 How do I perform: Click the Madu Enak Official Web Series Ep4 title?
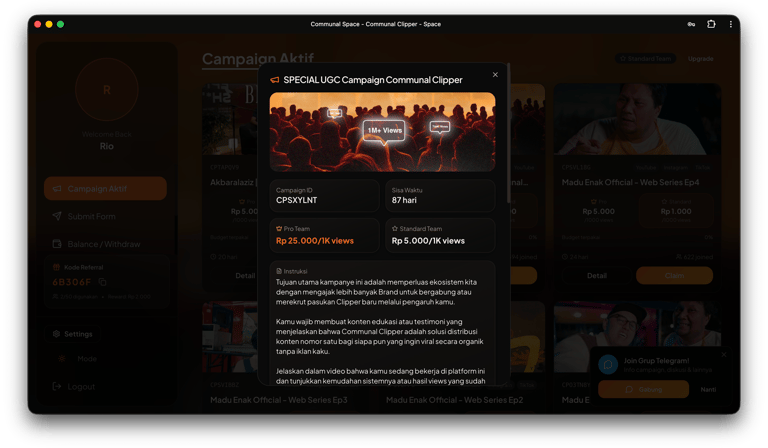point(630,182)
